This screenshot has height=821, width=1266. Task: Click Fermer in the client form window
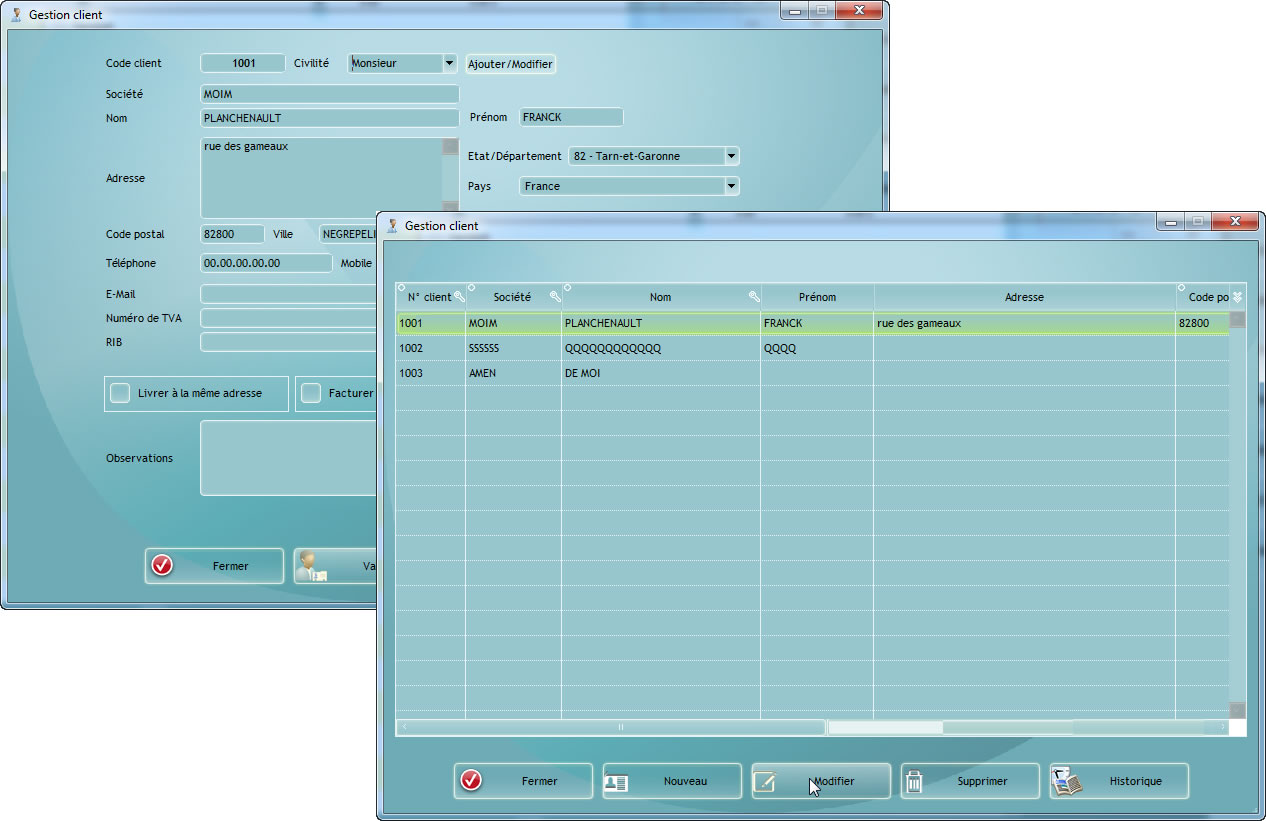click(213, 566)
